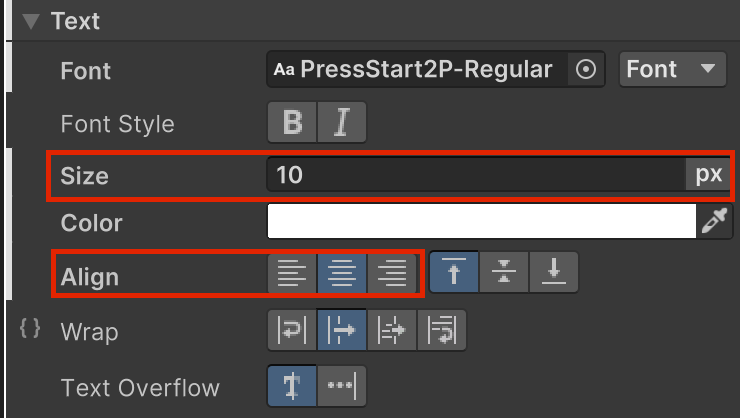This screenshot has width=740, height=418.
Task: Align text vertically to middle
Action: click(504, 273)
